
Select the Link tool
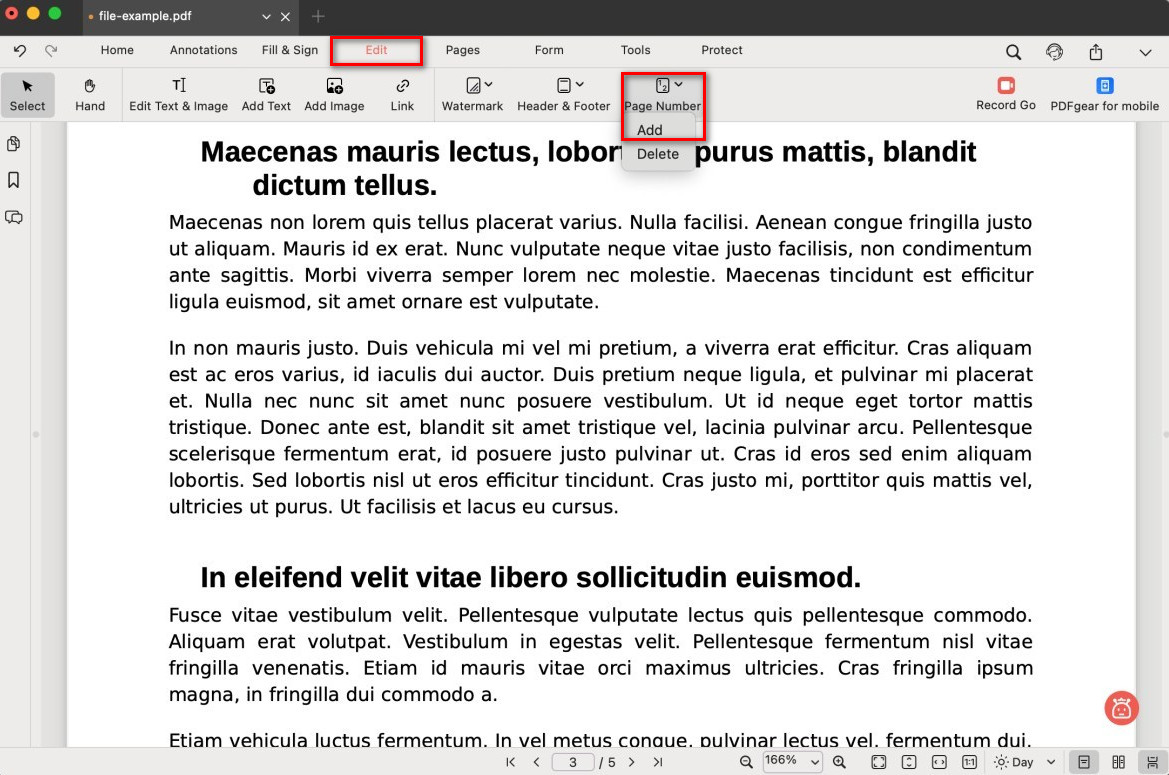402,94
